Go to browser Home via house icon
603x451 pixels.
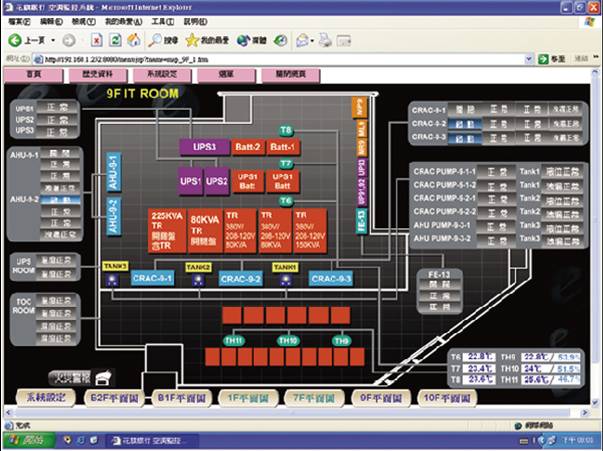click(x=134, y=40)
